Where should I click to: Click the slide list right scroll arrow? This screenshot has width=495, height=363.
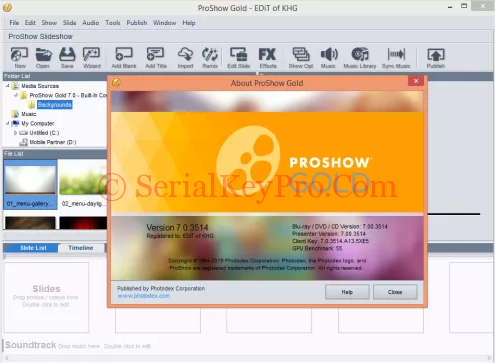489,358
